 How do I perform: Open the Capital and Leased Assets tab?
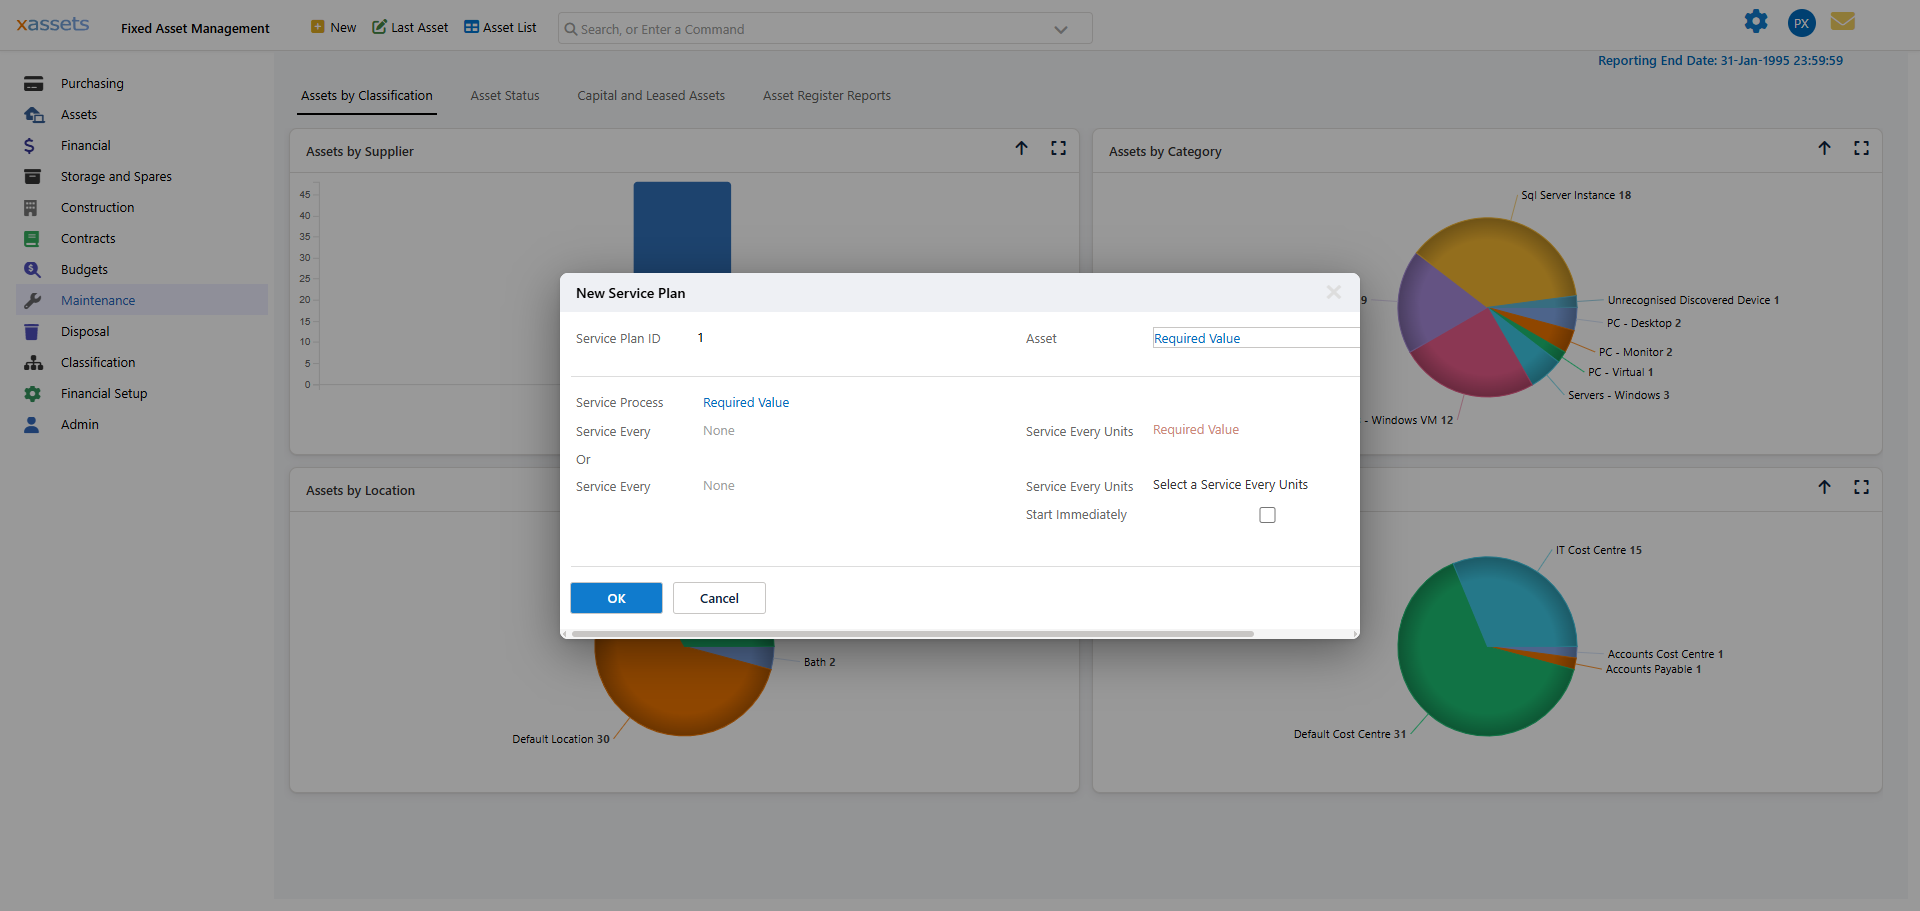click(x=651, y=96)
